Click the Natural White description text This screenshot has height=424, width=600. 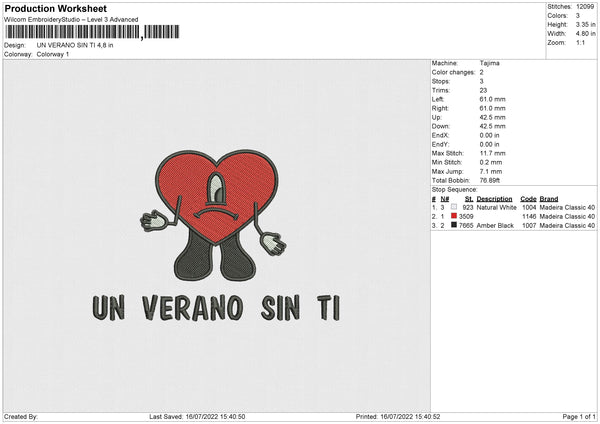[496, 207]
